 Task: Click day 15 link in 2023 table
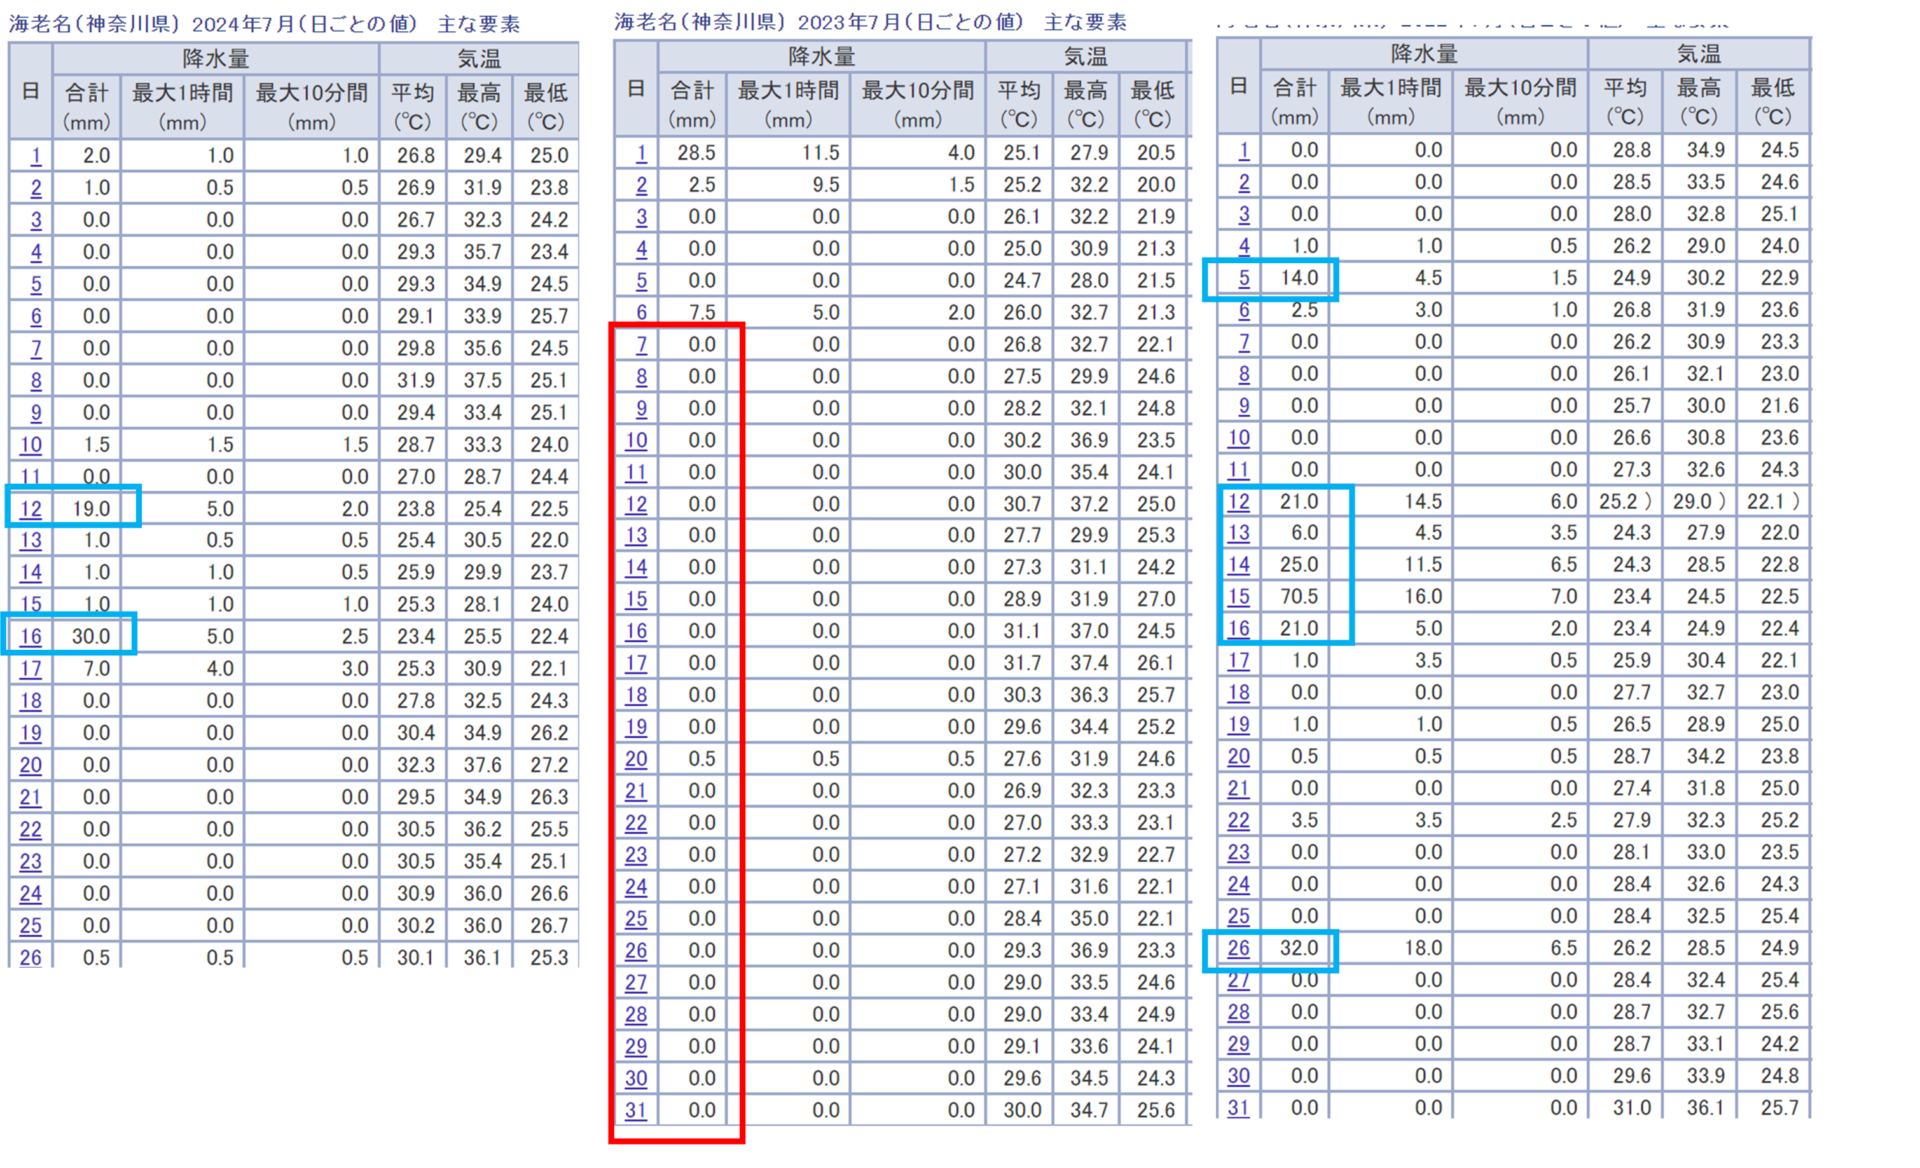636,600
